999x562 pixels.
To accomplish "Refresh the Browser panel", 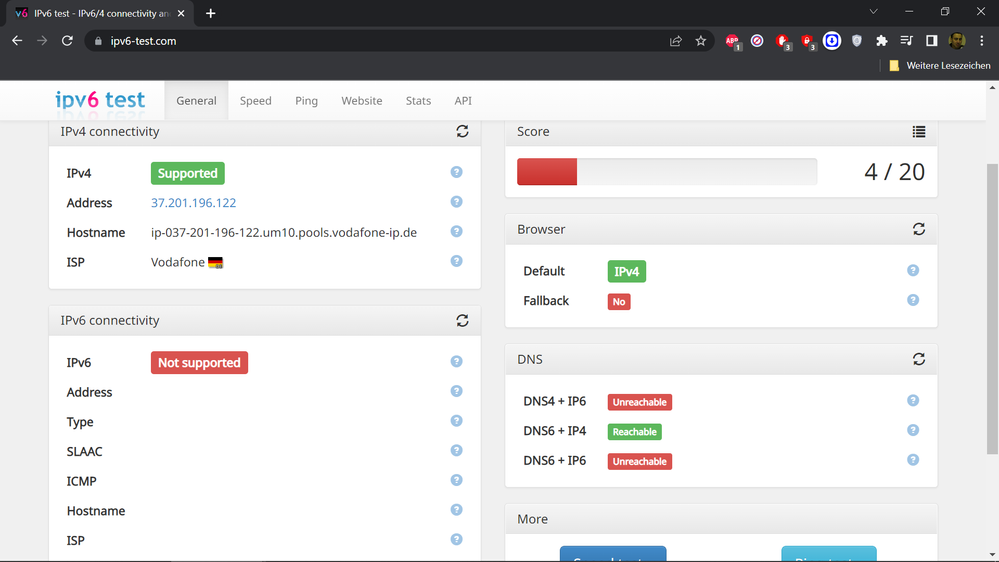I will point(918,229).
